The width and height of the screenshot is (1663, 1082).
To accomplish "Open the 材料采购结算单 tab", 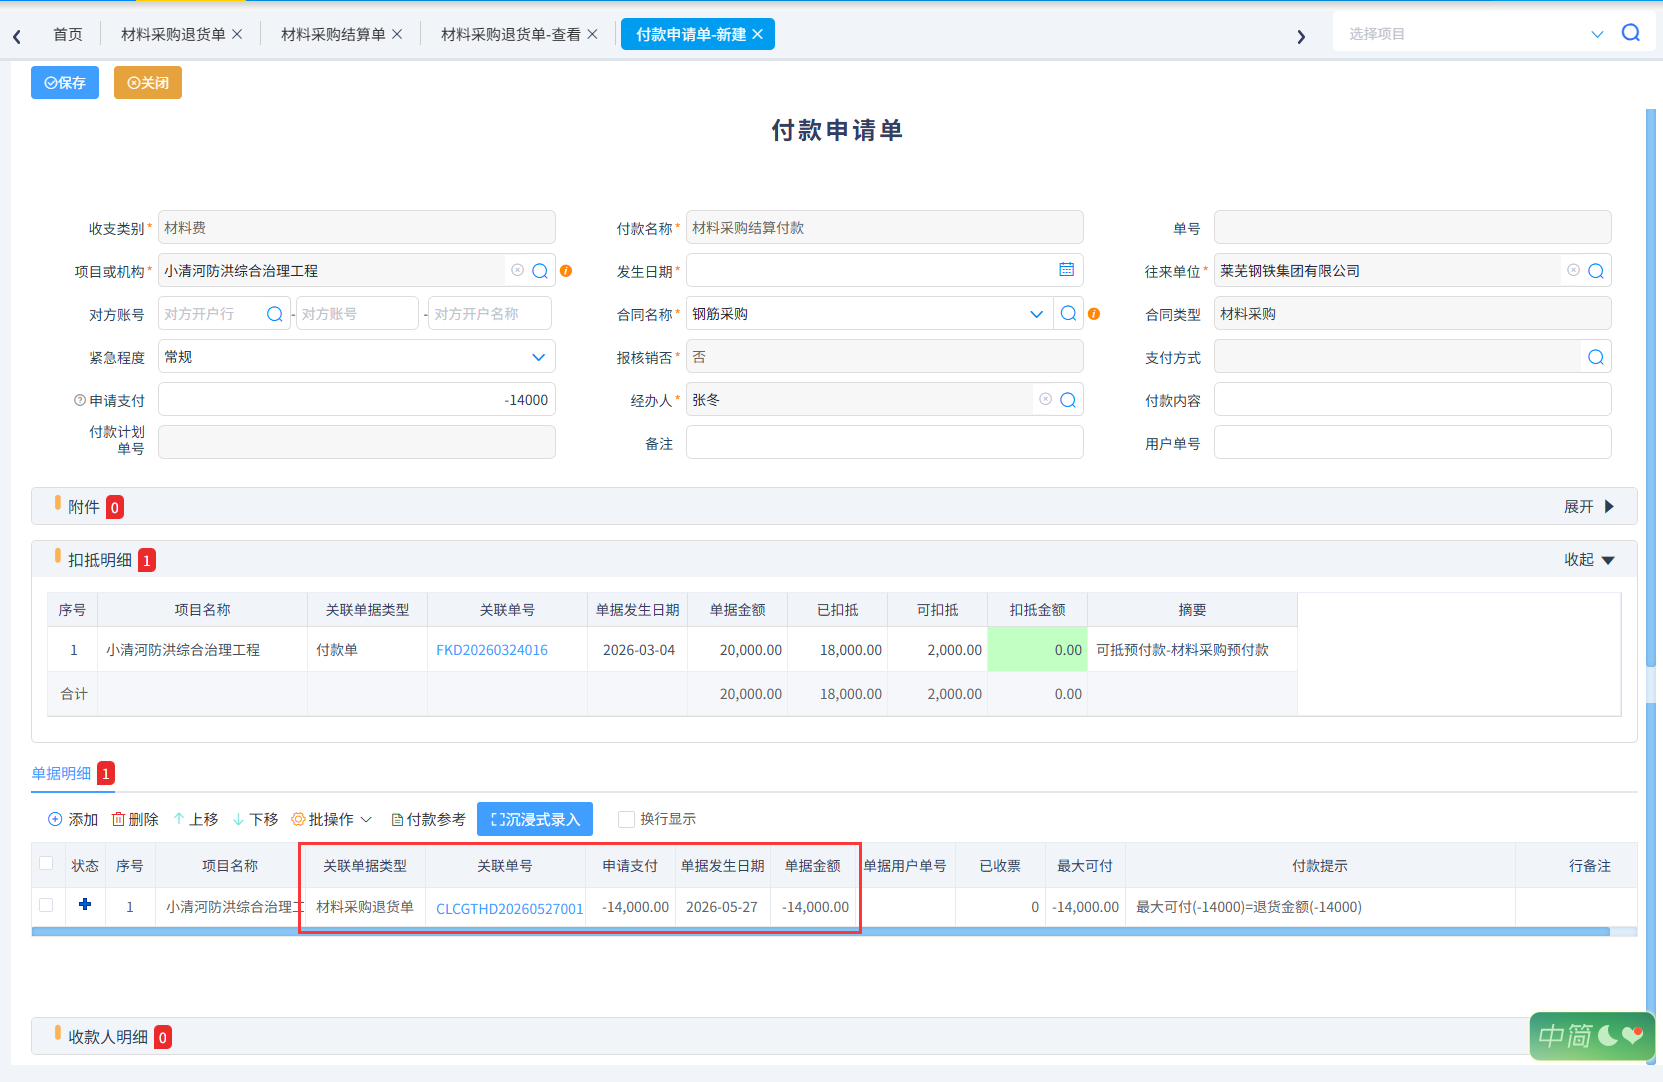I will (333, 34).
